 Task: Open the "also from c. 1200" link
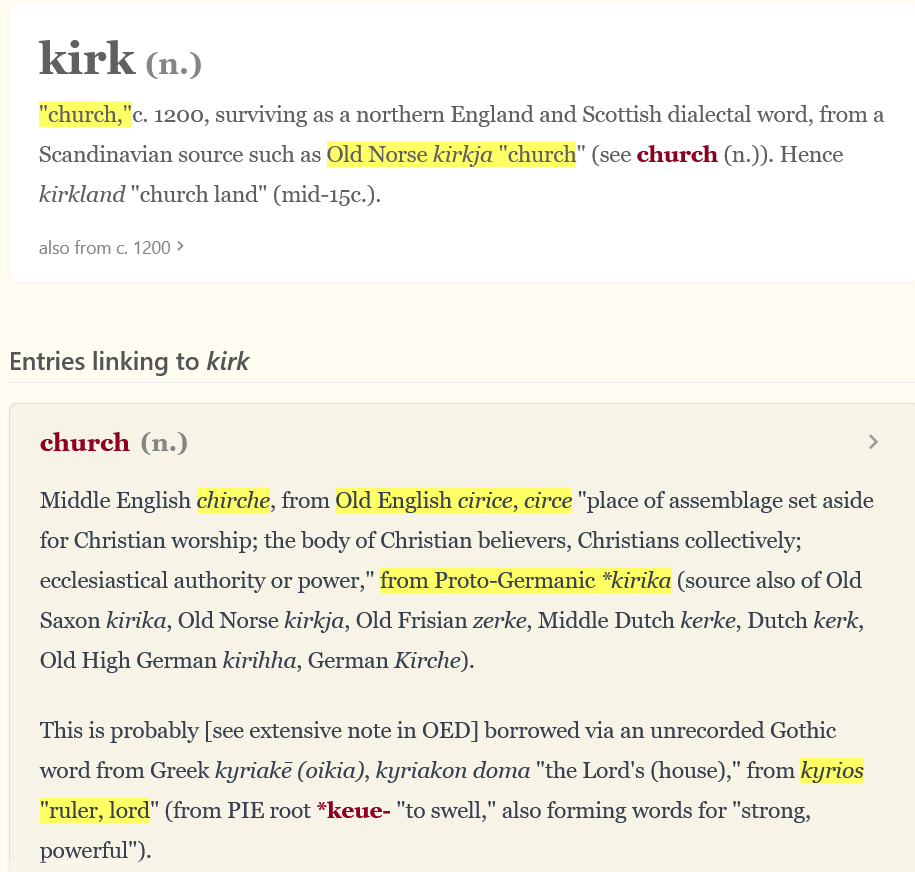105,247
